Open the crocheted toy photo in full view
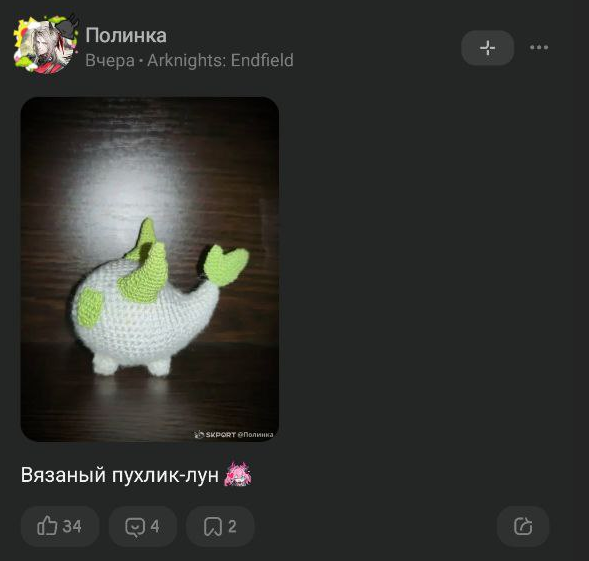The width and height of the screenshot is (589, 561). [150, 269]
